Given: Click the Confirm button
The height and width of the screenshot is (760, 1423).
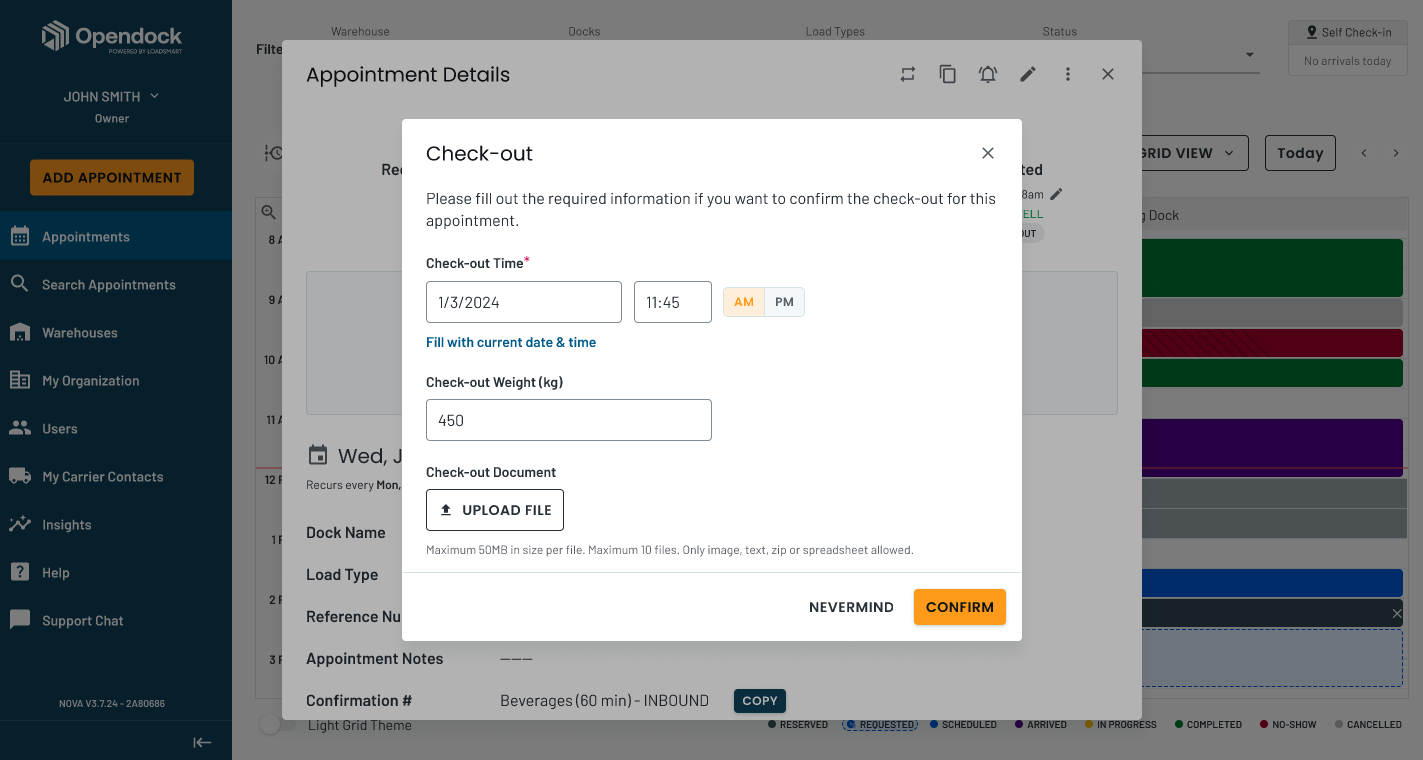Looking at the screenshot, I should click(x=959, y=607).
